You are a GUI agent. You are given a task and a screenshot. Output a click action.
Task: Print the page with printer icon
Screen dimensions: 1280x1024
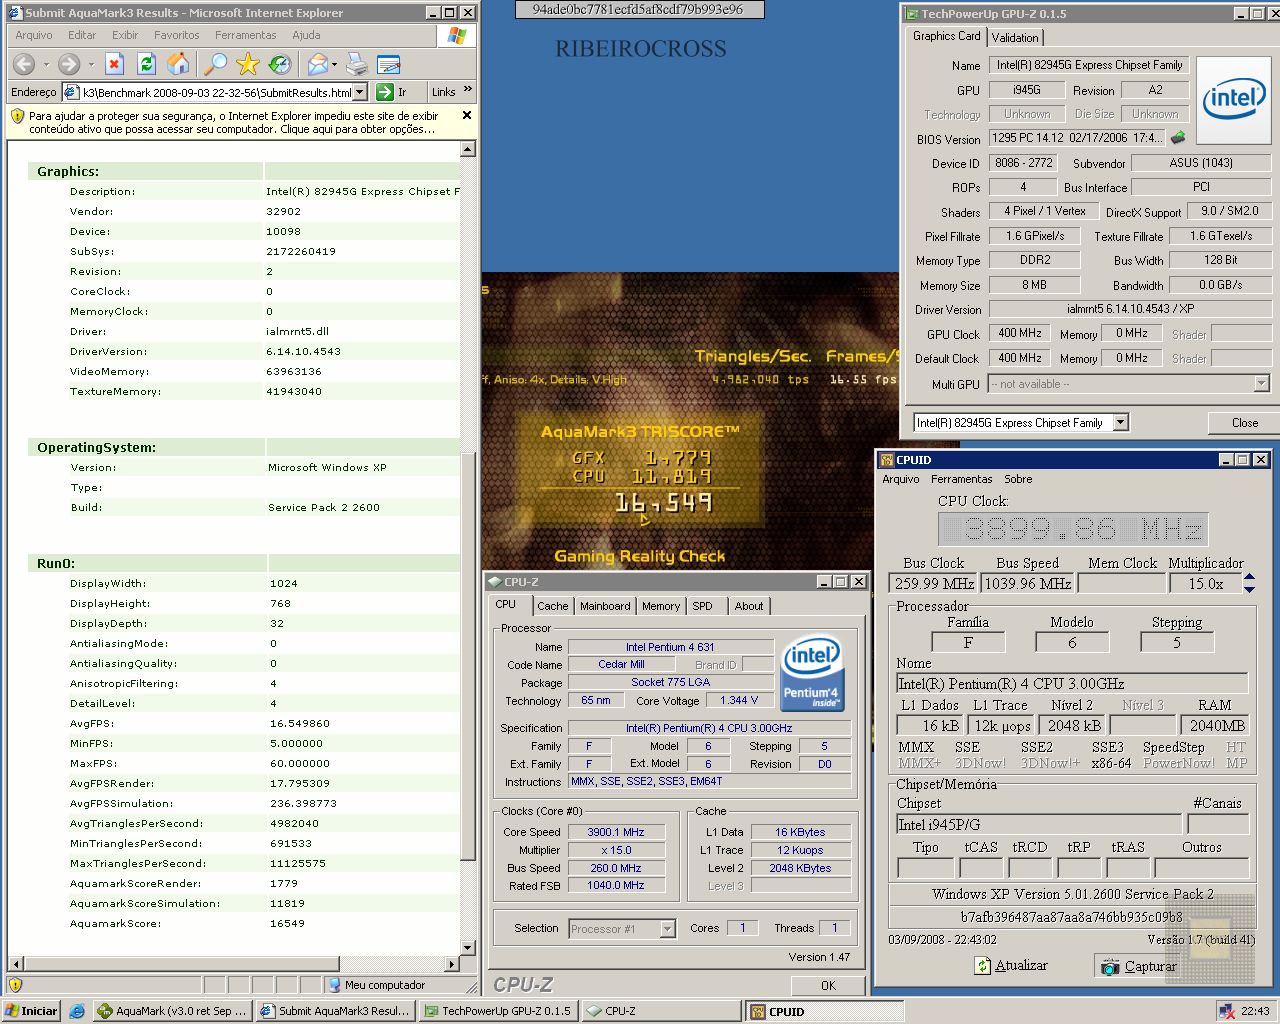(357, 64)
